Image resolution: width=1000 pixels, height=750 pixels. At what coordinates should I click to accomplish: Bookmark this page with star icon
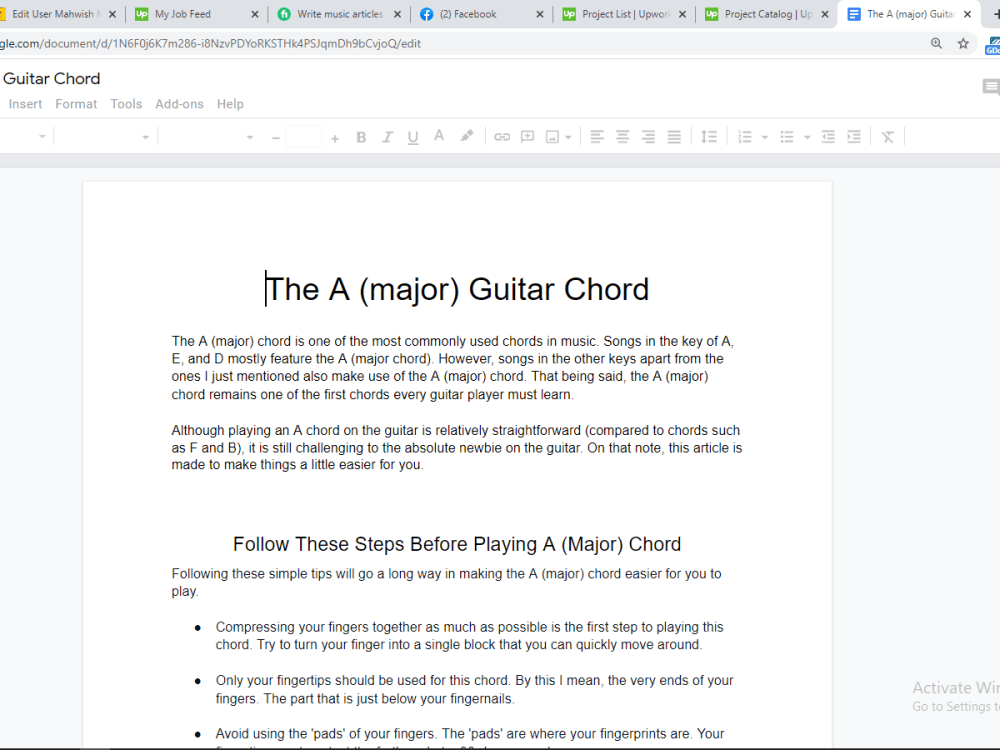tap(963, 43)
